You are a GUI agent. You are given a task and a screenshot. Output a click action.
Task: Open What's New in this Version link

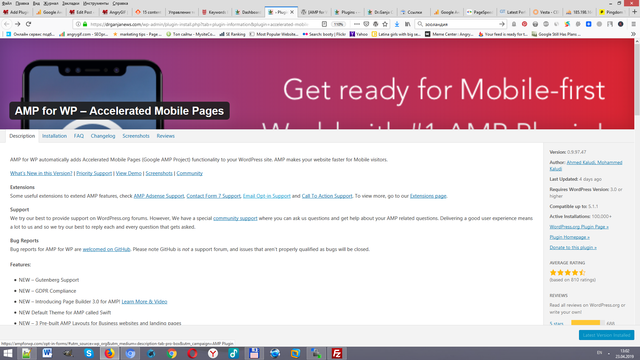point(41,173)
